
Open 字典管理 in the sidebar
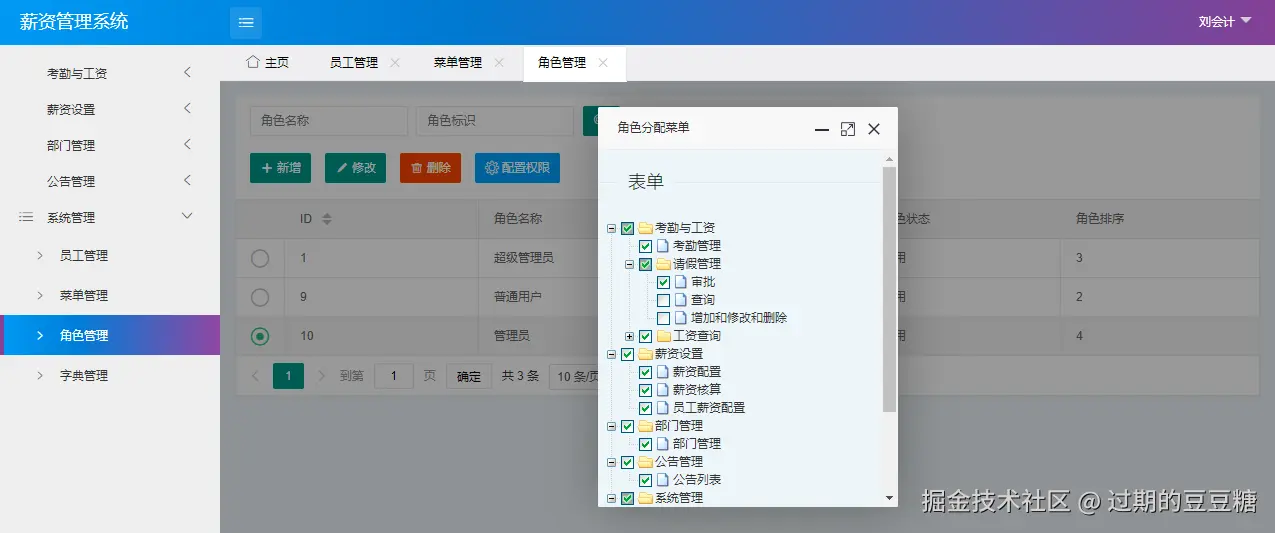110,375
